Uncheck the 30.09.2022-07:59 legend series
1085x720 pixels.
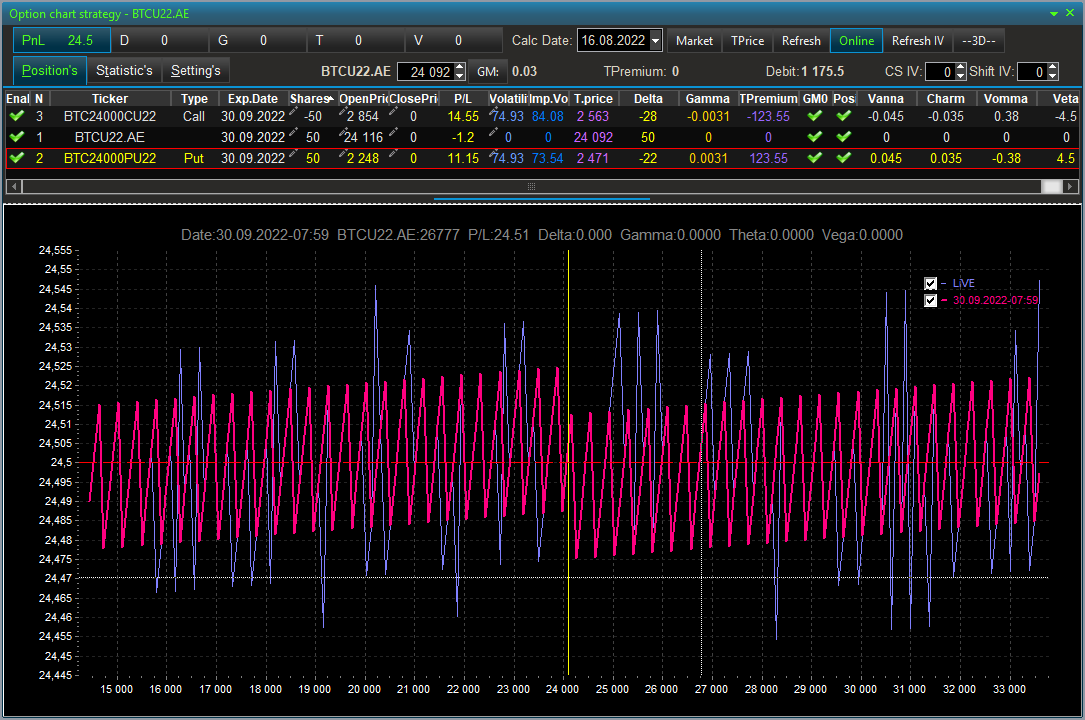(x=931, y=300)
